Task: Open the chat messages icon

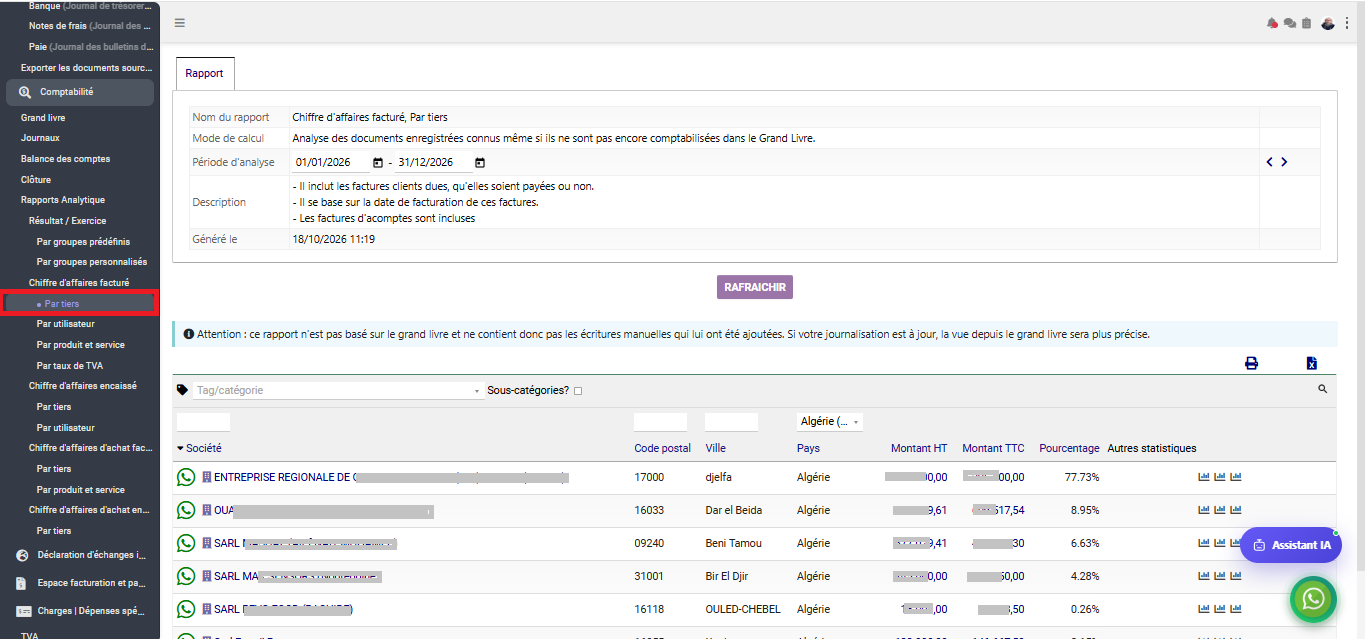Action: (x=1289, y=23)
